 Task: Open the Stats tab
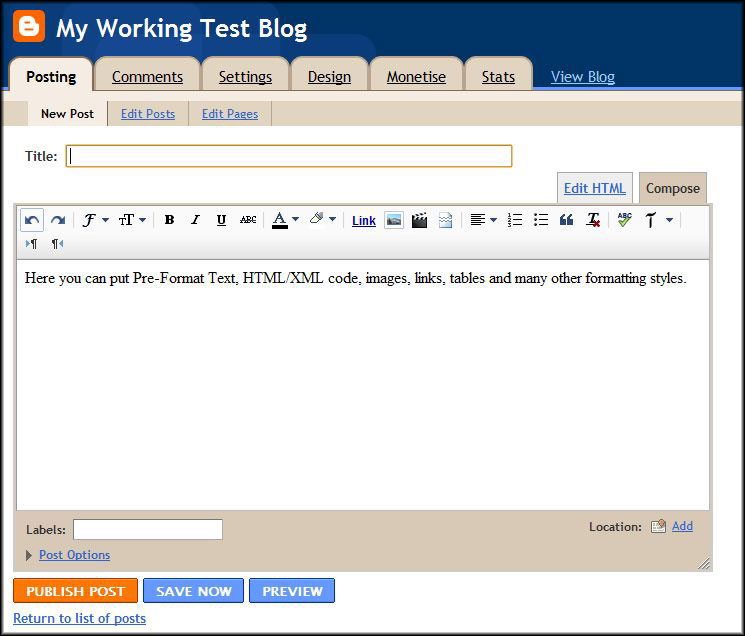498,76
